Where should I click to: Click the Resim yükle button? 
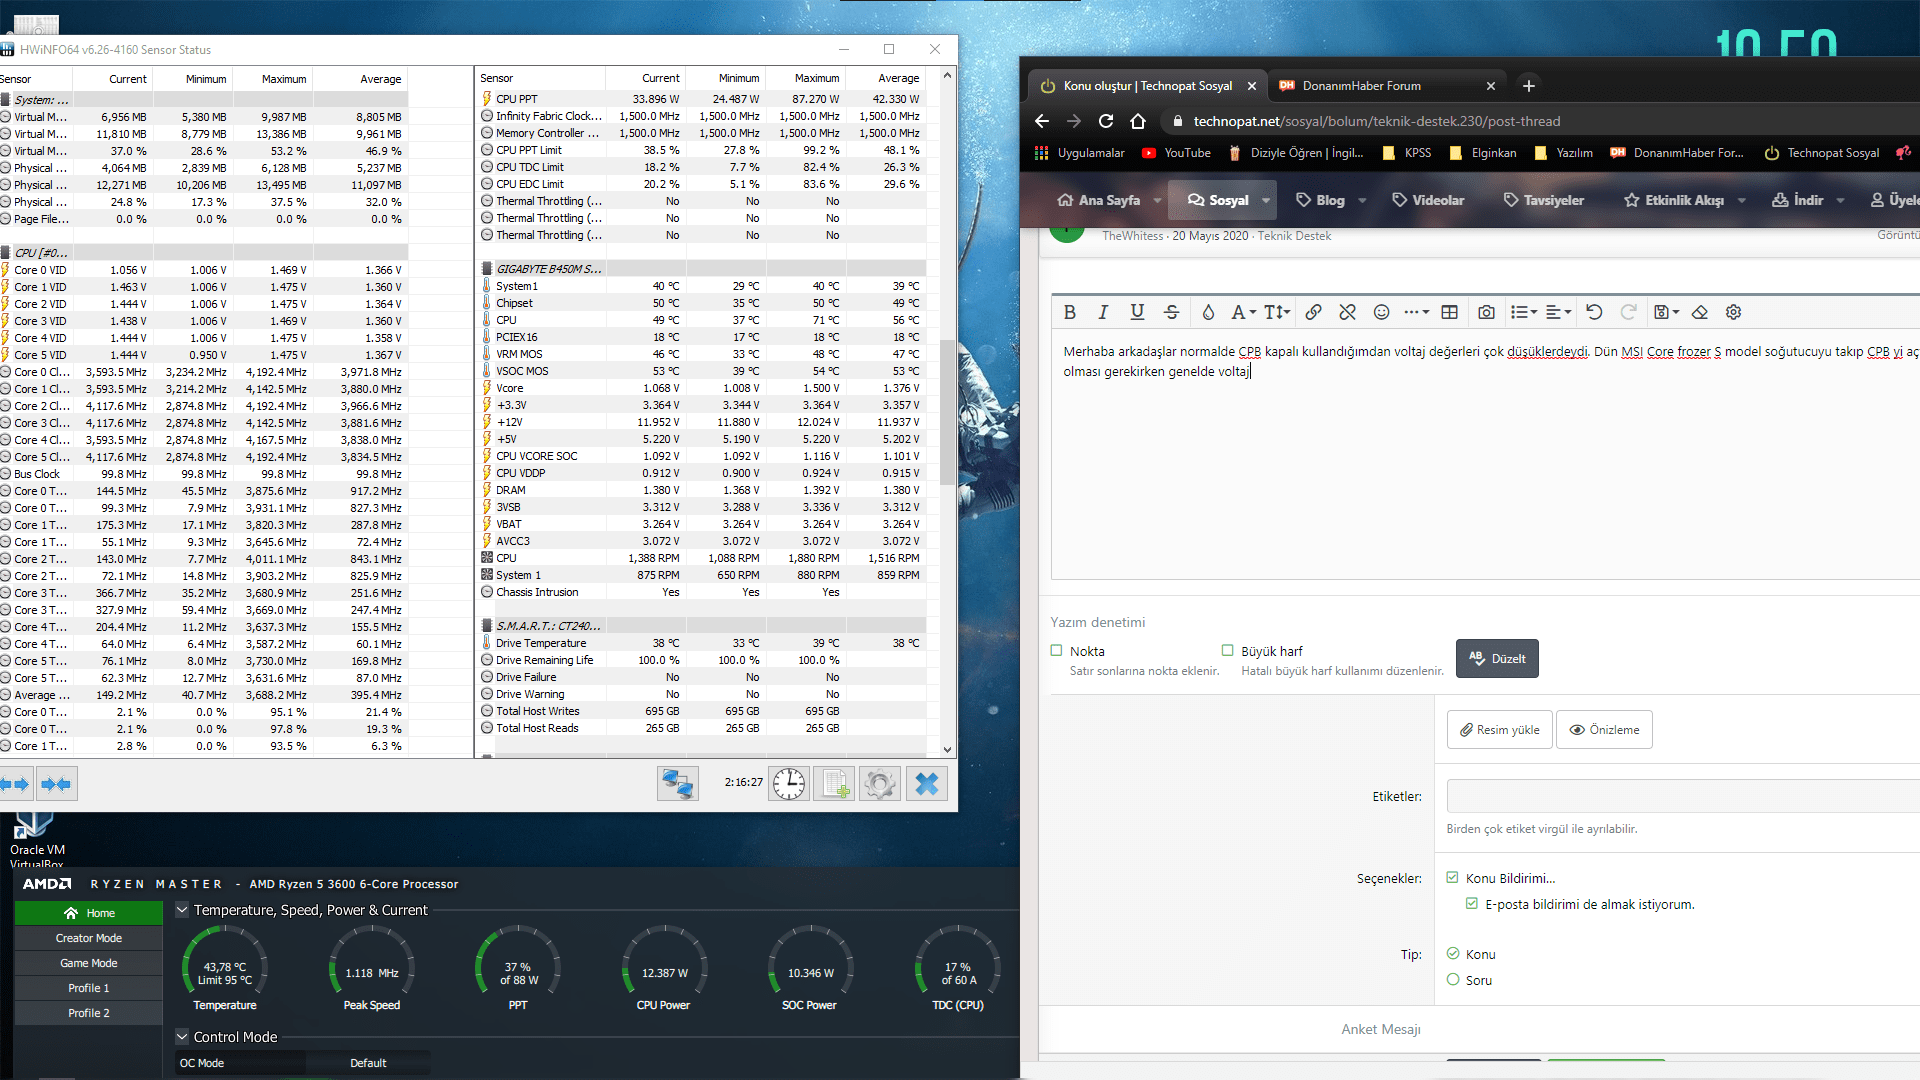coord(1499,730)
